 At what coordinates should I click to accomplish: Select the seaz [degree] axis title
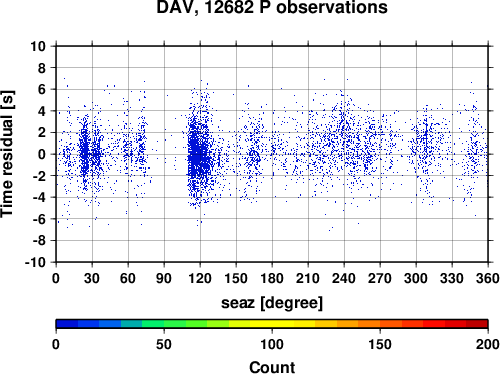coord(272,303)
